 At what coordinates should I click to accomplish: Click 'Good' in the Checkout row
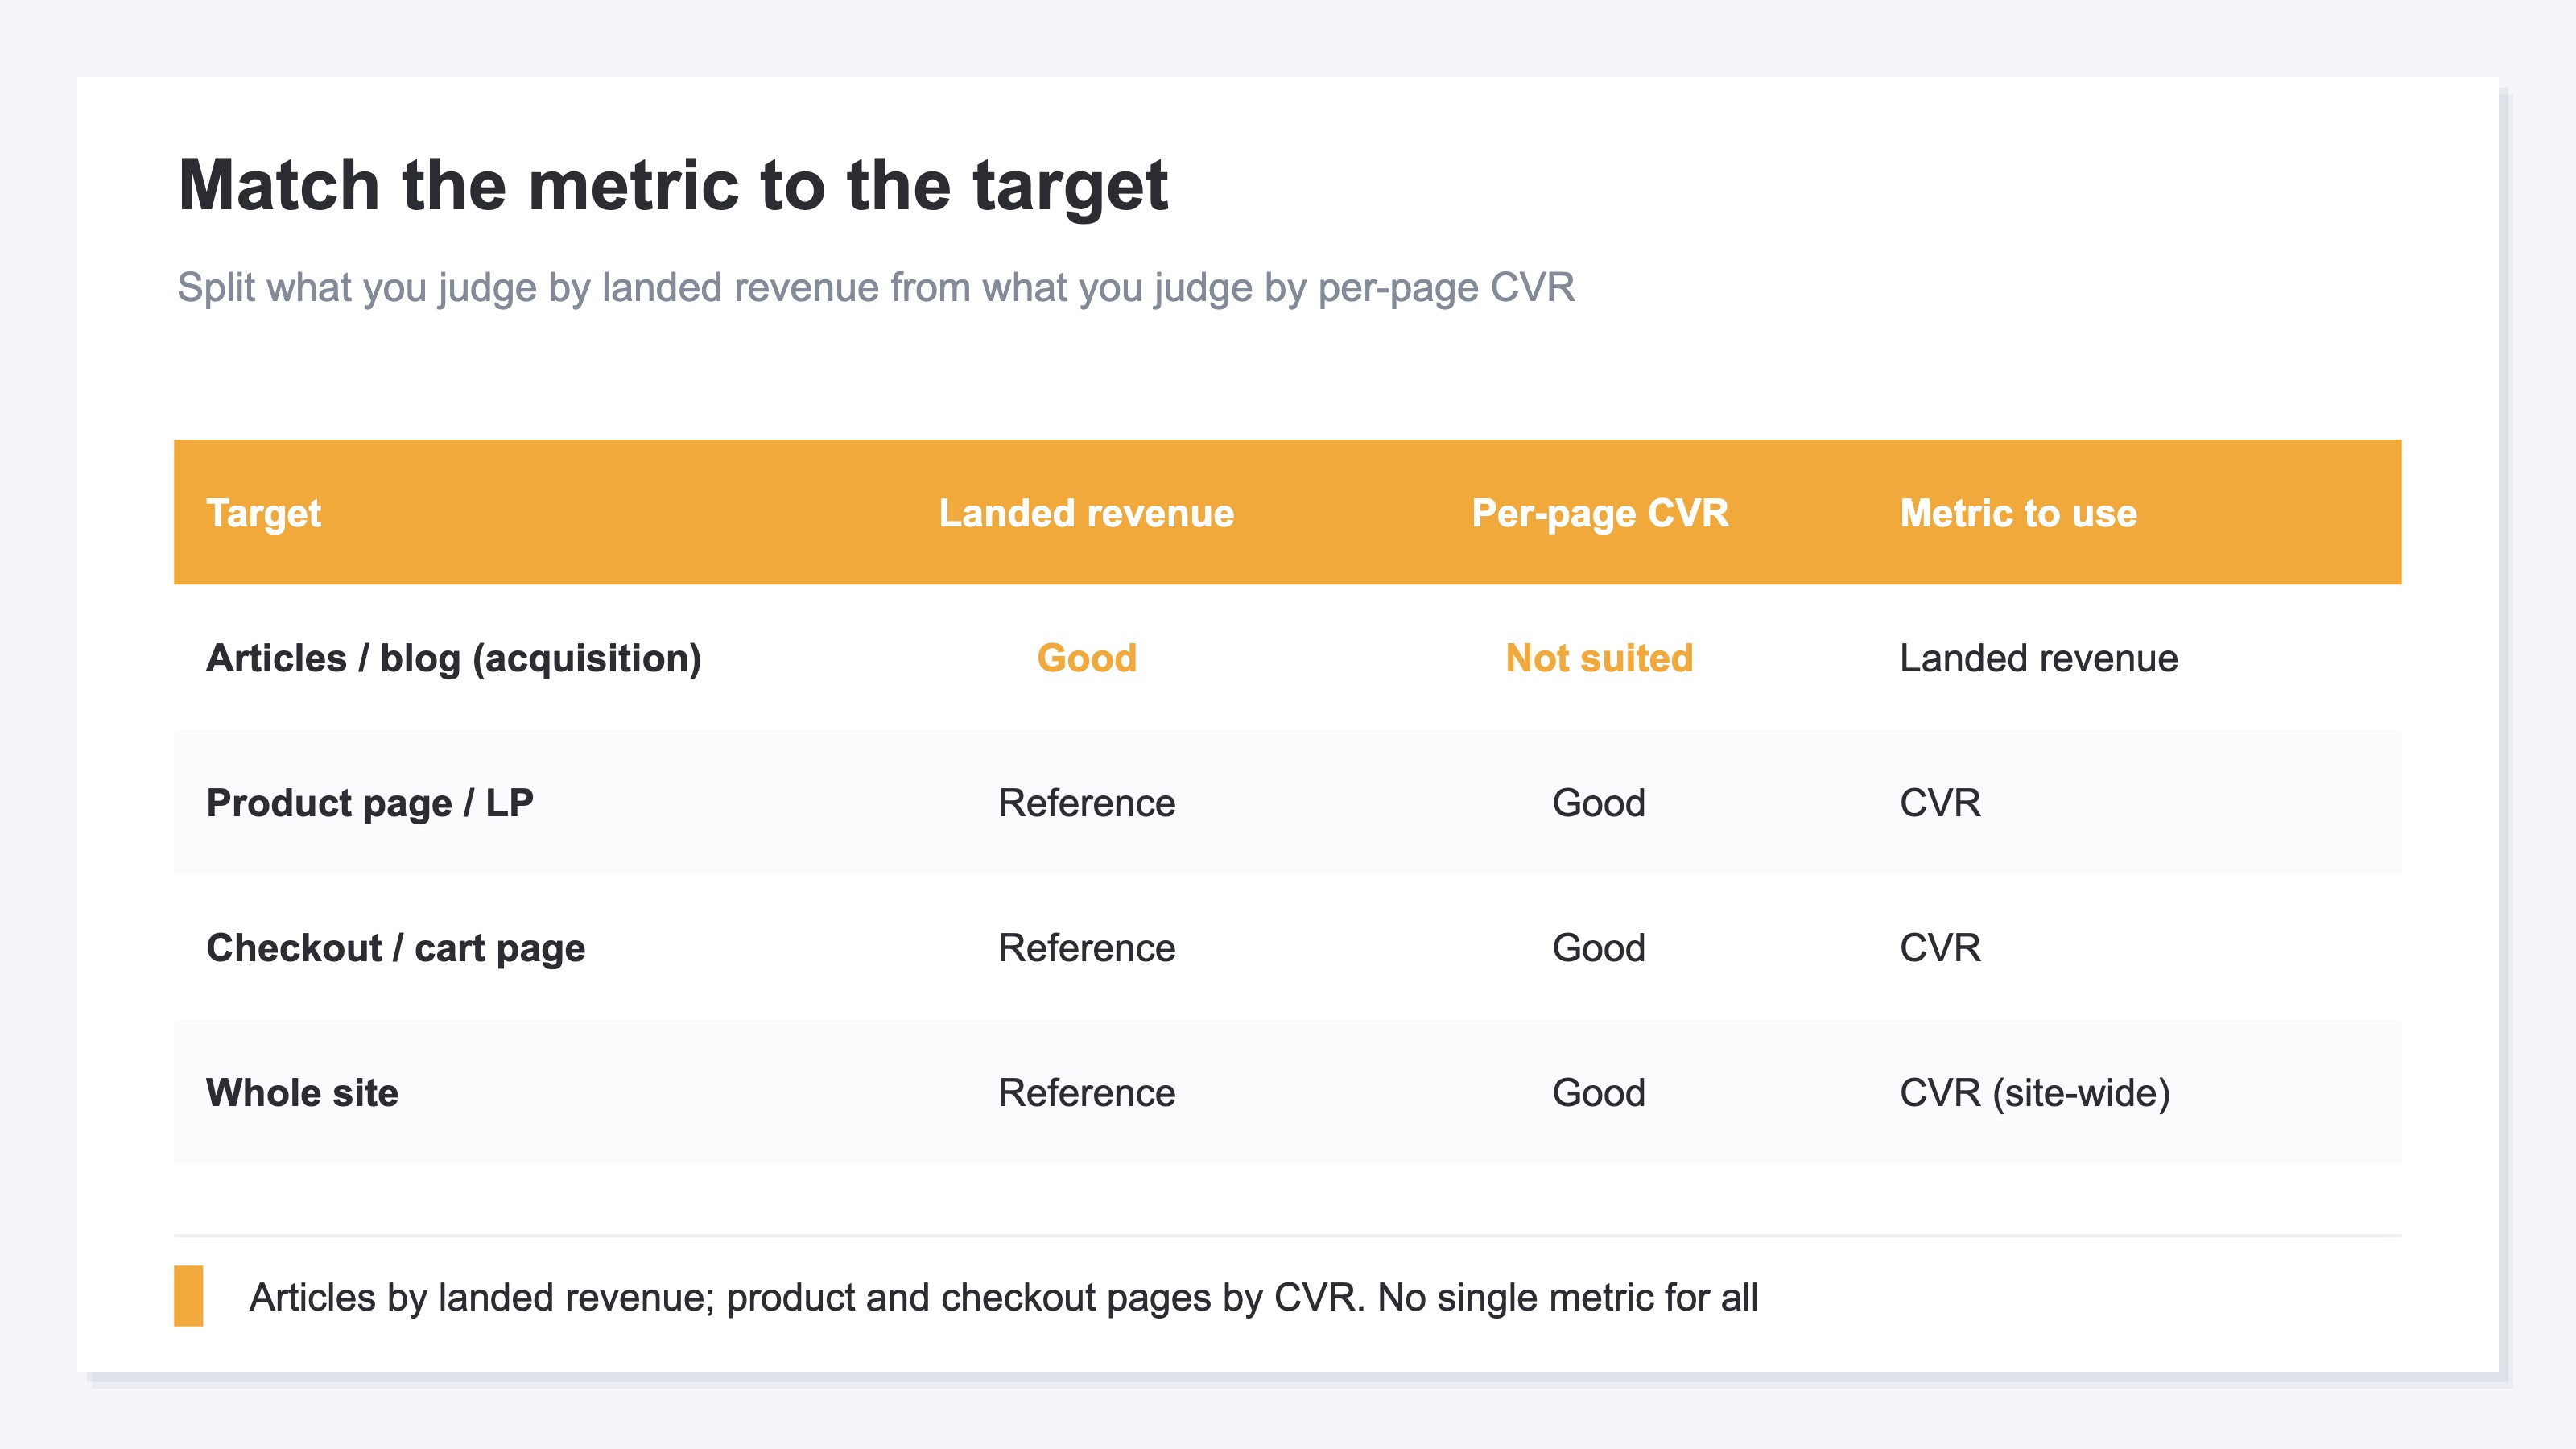[1599, 948]
